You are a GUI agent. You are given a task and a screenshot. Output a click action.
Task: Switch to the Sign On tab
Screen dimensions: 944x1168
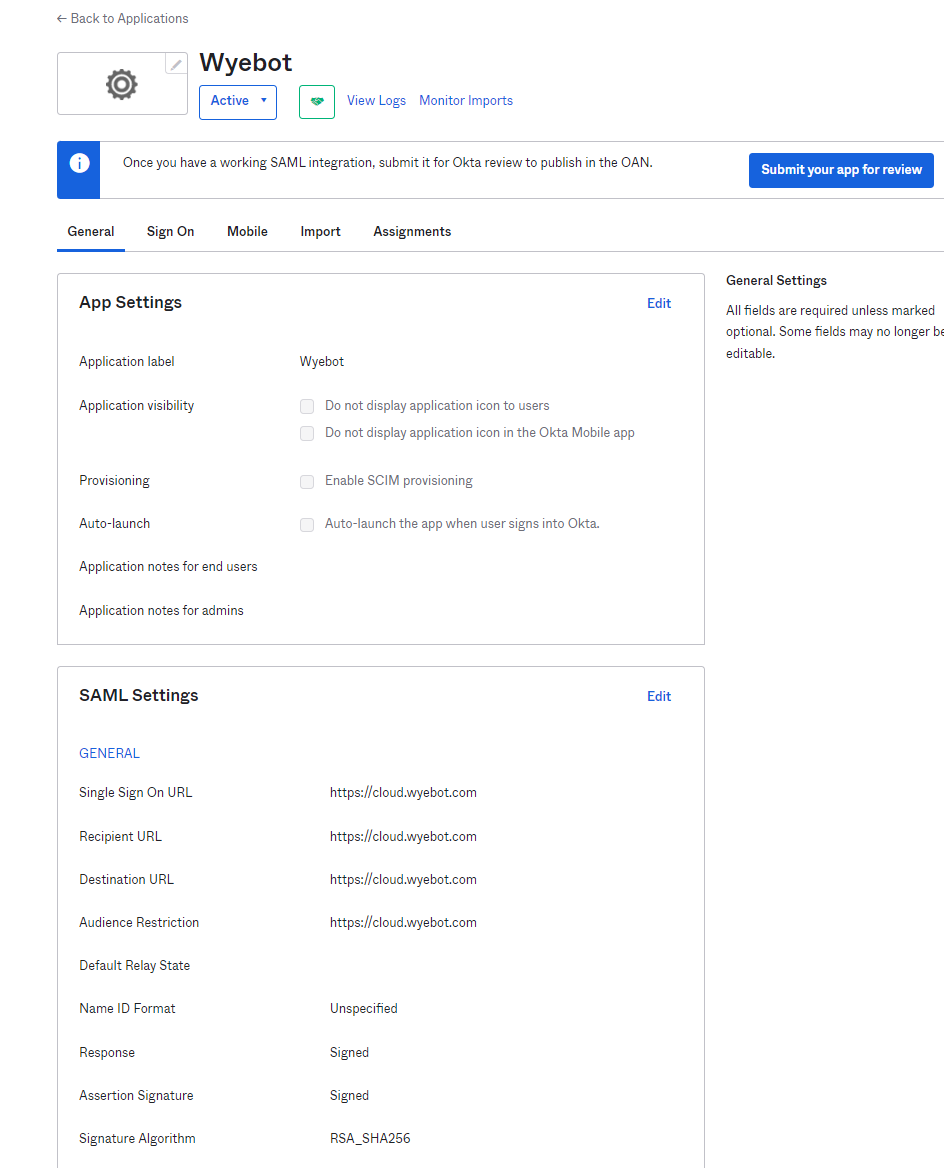click(171, 232)
